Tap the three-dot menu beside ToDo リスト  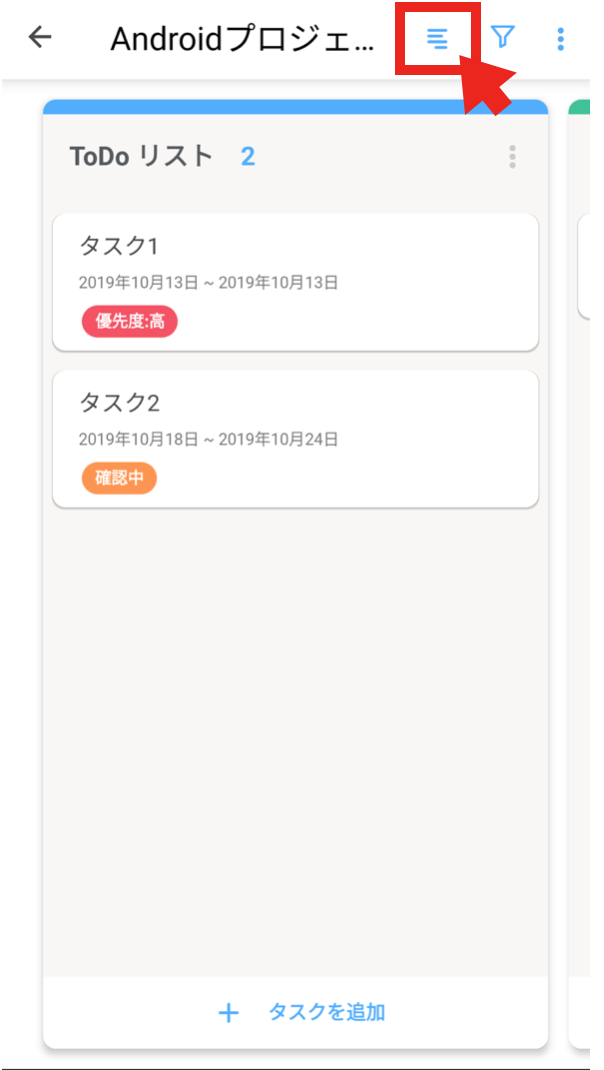coord(512,156)
